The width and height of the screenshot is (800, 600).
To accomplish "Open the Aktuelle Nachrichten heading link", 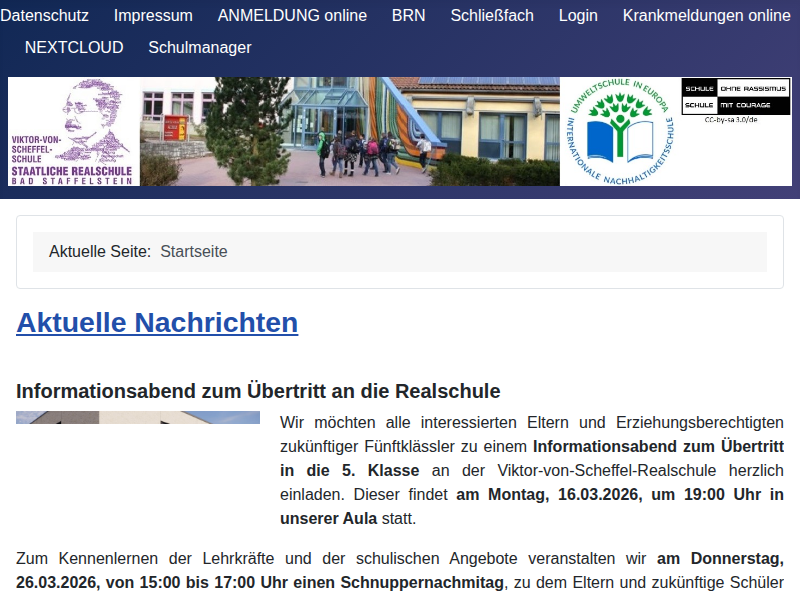I will (x=157, y=323).
